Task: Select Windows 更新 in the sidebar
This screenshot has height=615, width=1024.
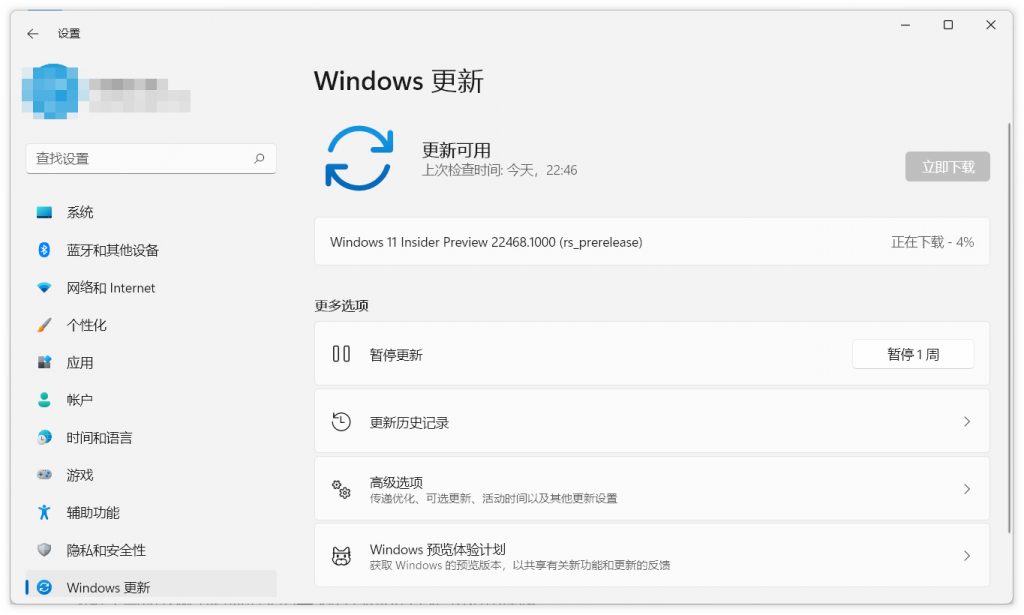Action: [x=151, y=585]
